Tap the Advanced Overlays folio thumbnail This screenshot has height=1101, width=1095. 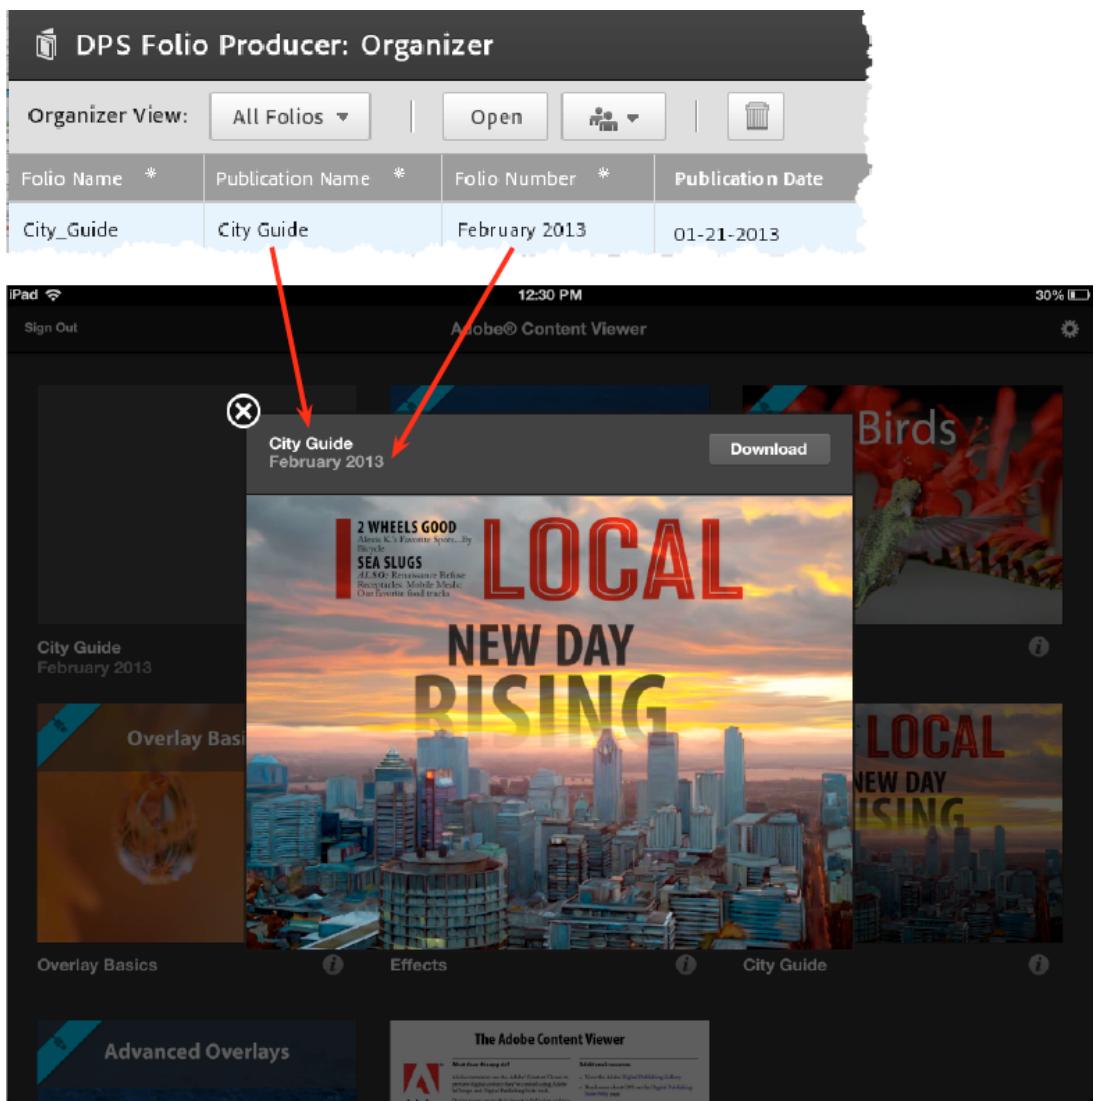point(197,1060)
